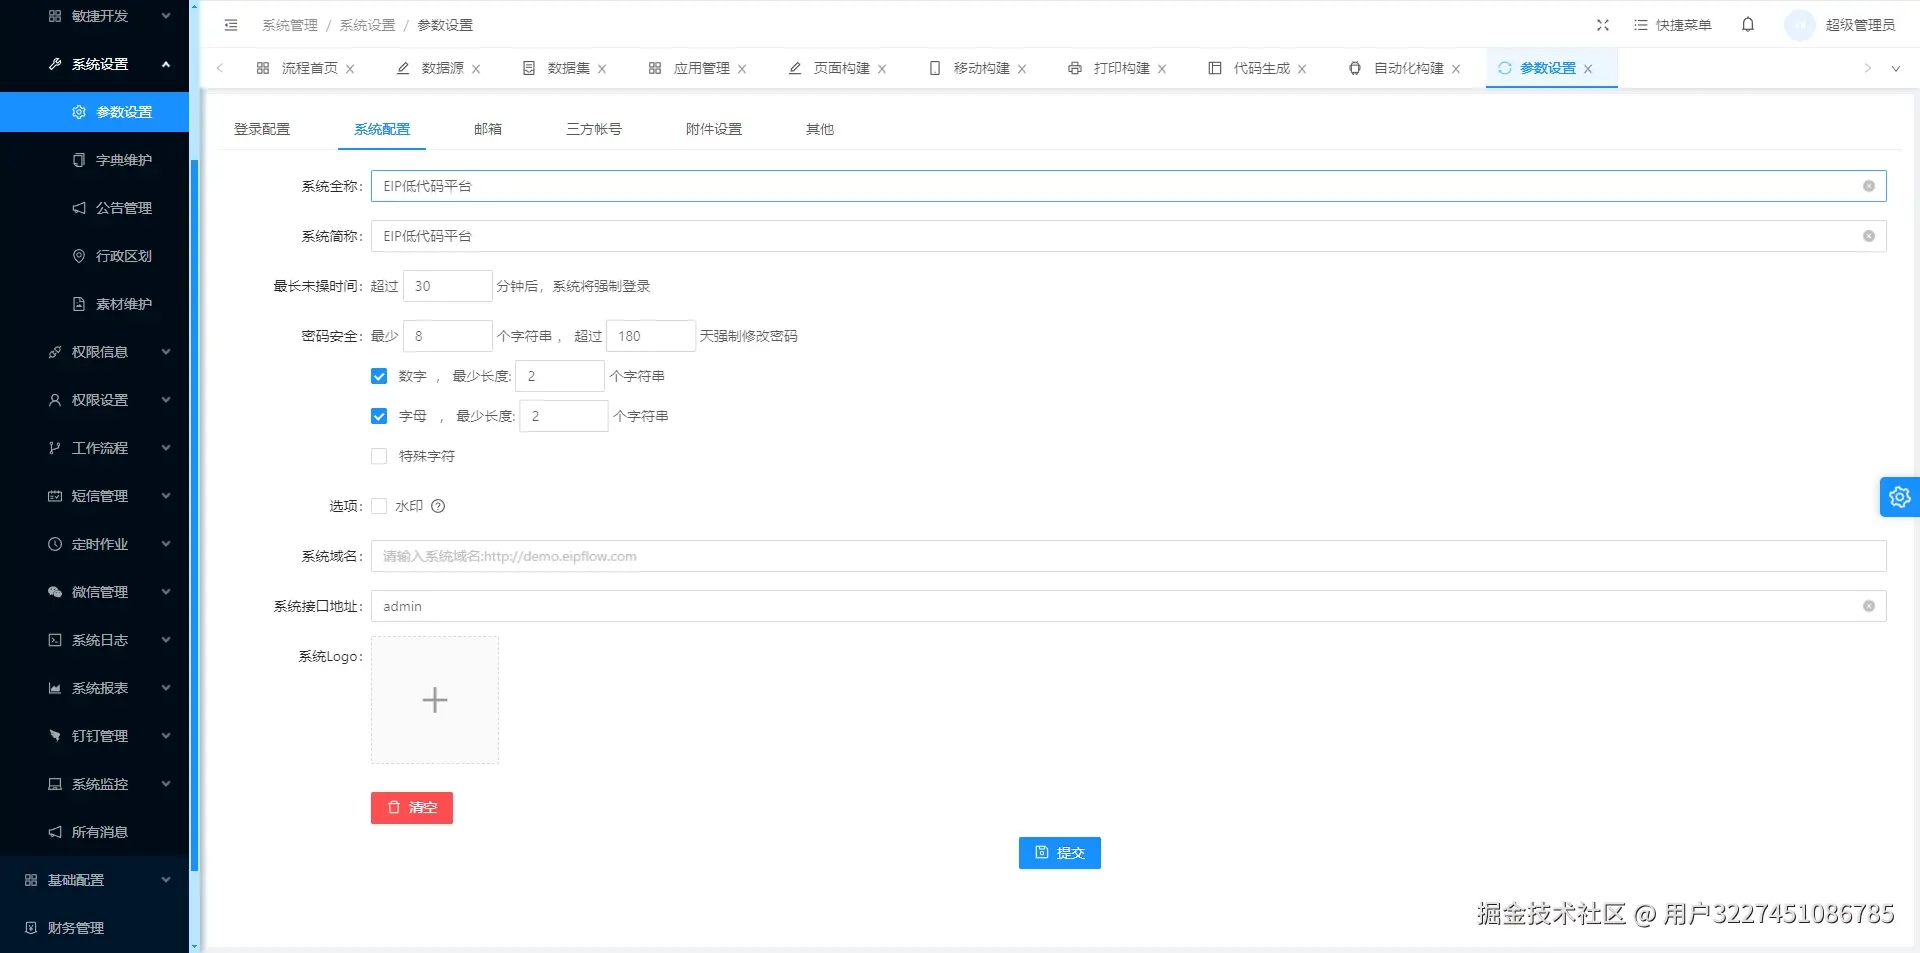Screen dimensions: 1920x953
Task: Expand the 定时作业 sidebar menu
Action: (x=94, y=544)
